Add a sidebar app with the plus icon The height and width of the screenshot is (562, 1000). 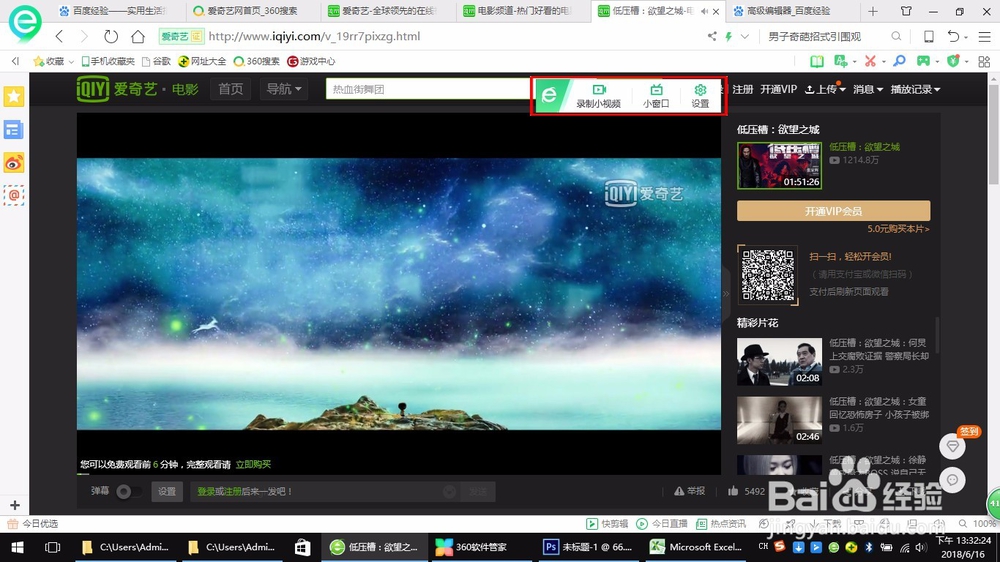click(x=15, y=505)
